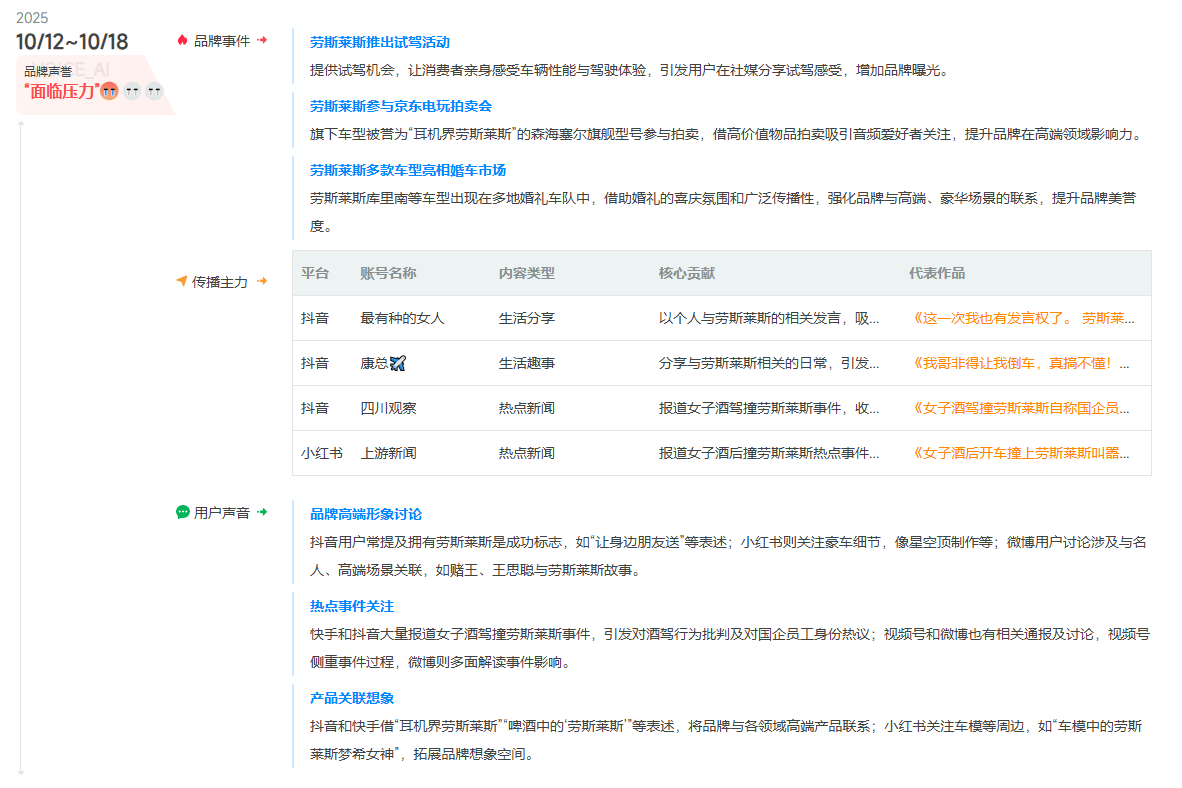The image size is (1182, 788).
Task: Select the 上游新闻 account row on 小红书
Action: (388, 453)
